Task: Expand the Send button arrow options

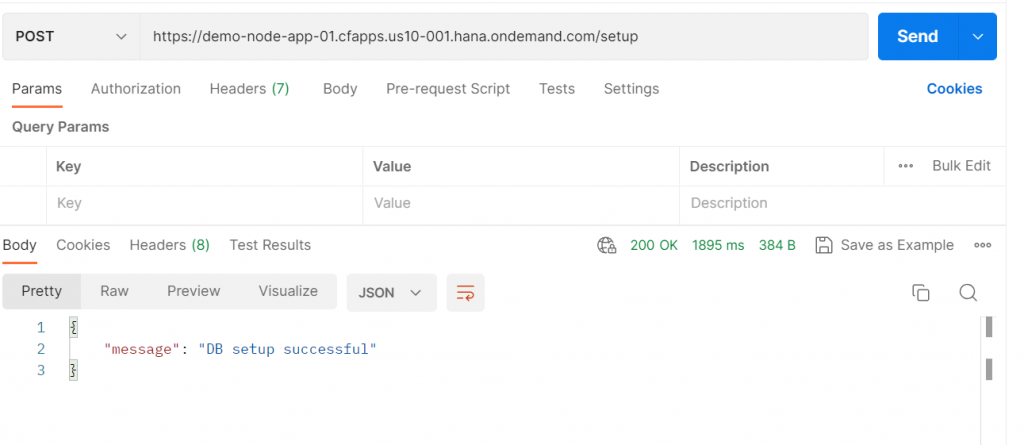Action: pyautogui.click(x=978, y=37)
